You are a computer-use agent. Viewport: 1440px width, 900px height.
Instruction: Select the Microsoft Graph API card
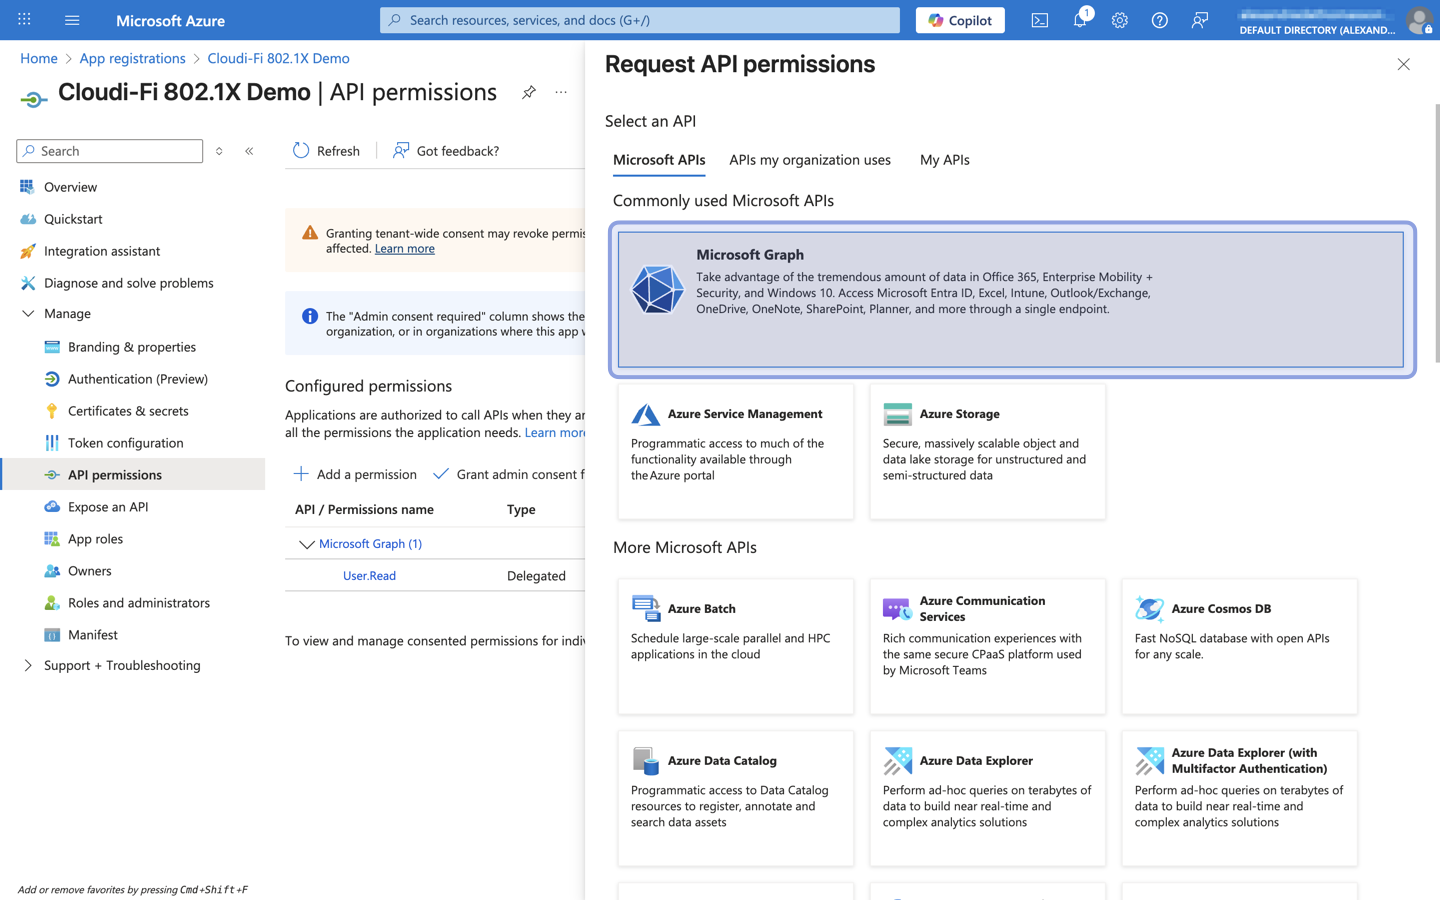(1011, 299)
